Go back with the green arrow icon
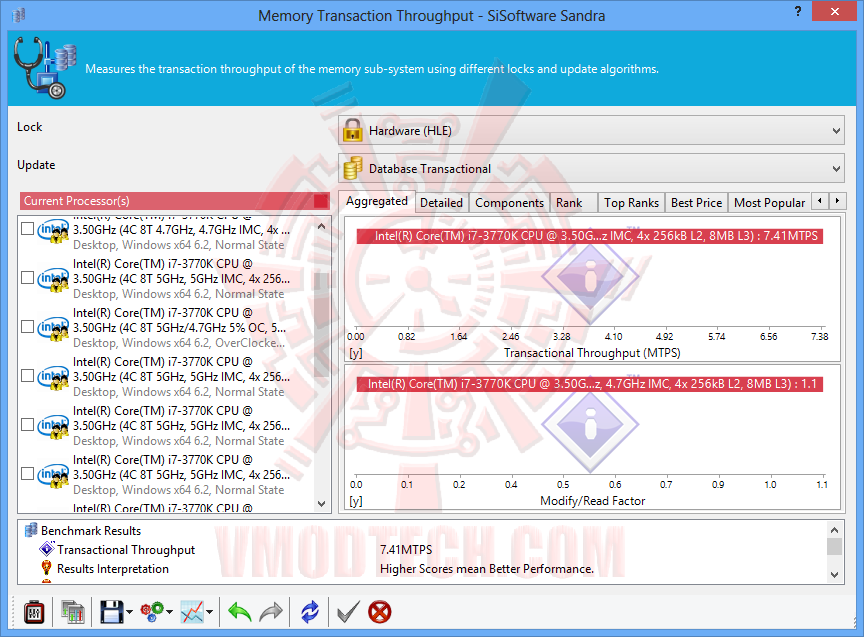This screenshot has height=637, width=864. (239, 612)
